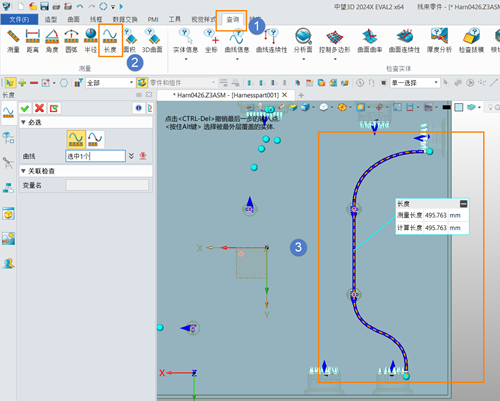Image resolution: width=500 pixels, height=401 pixels.
Task: Collapse the 必选 section
Action: click(23, 122)
